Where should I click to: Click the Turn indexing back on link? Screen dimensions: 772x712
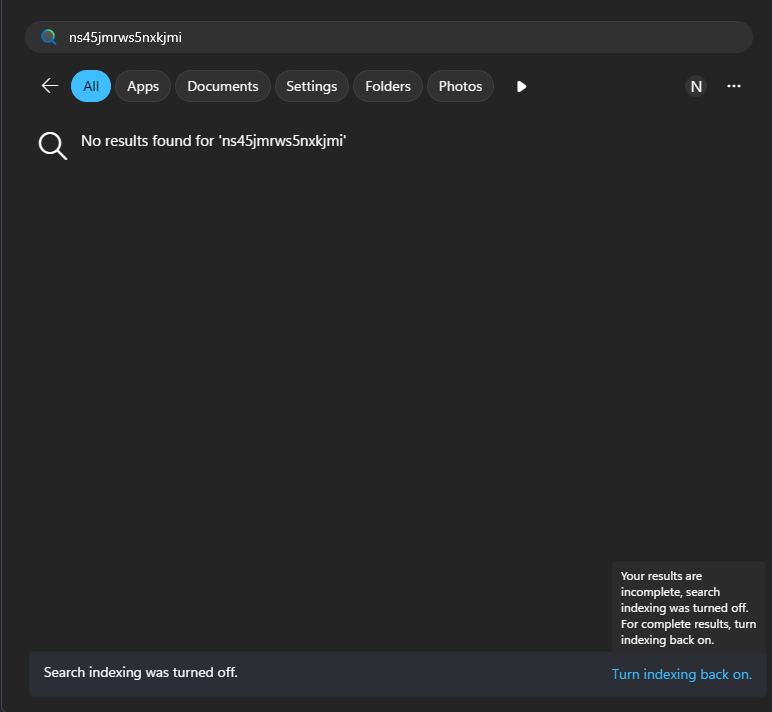[x=681, y=674]
